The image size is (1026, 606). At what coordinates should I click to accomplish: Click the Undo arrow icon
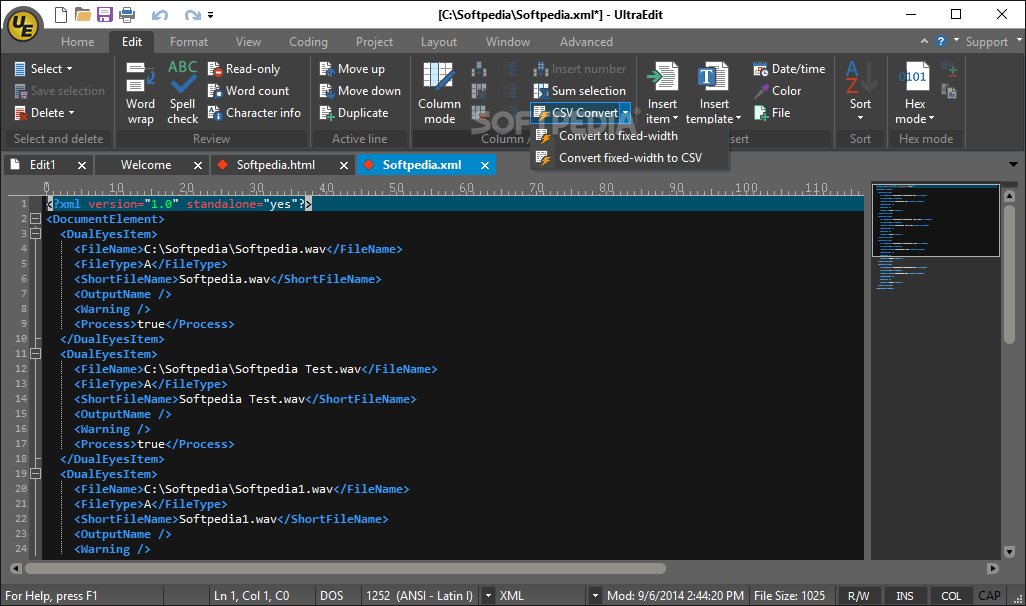pyautogui.click(x=160, y=14)
